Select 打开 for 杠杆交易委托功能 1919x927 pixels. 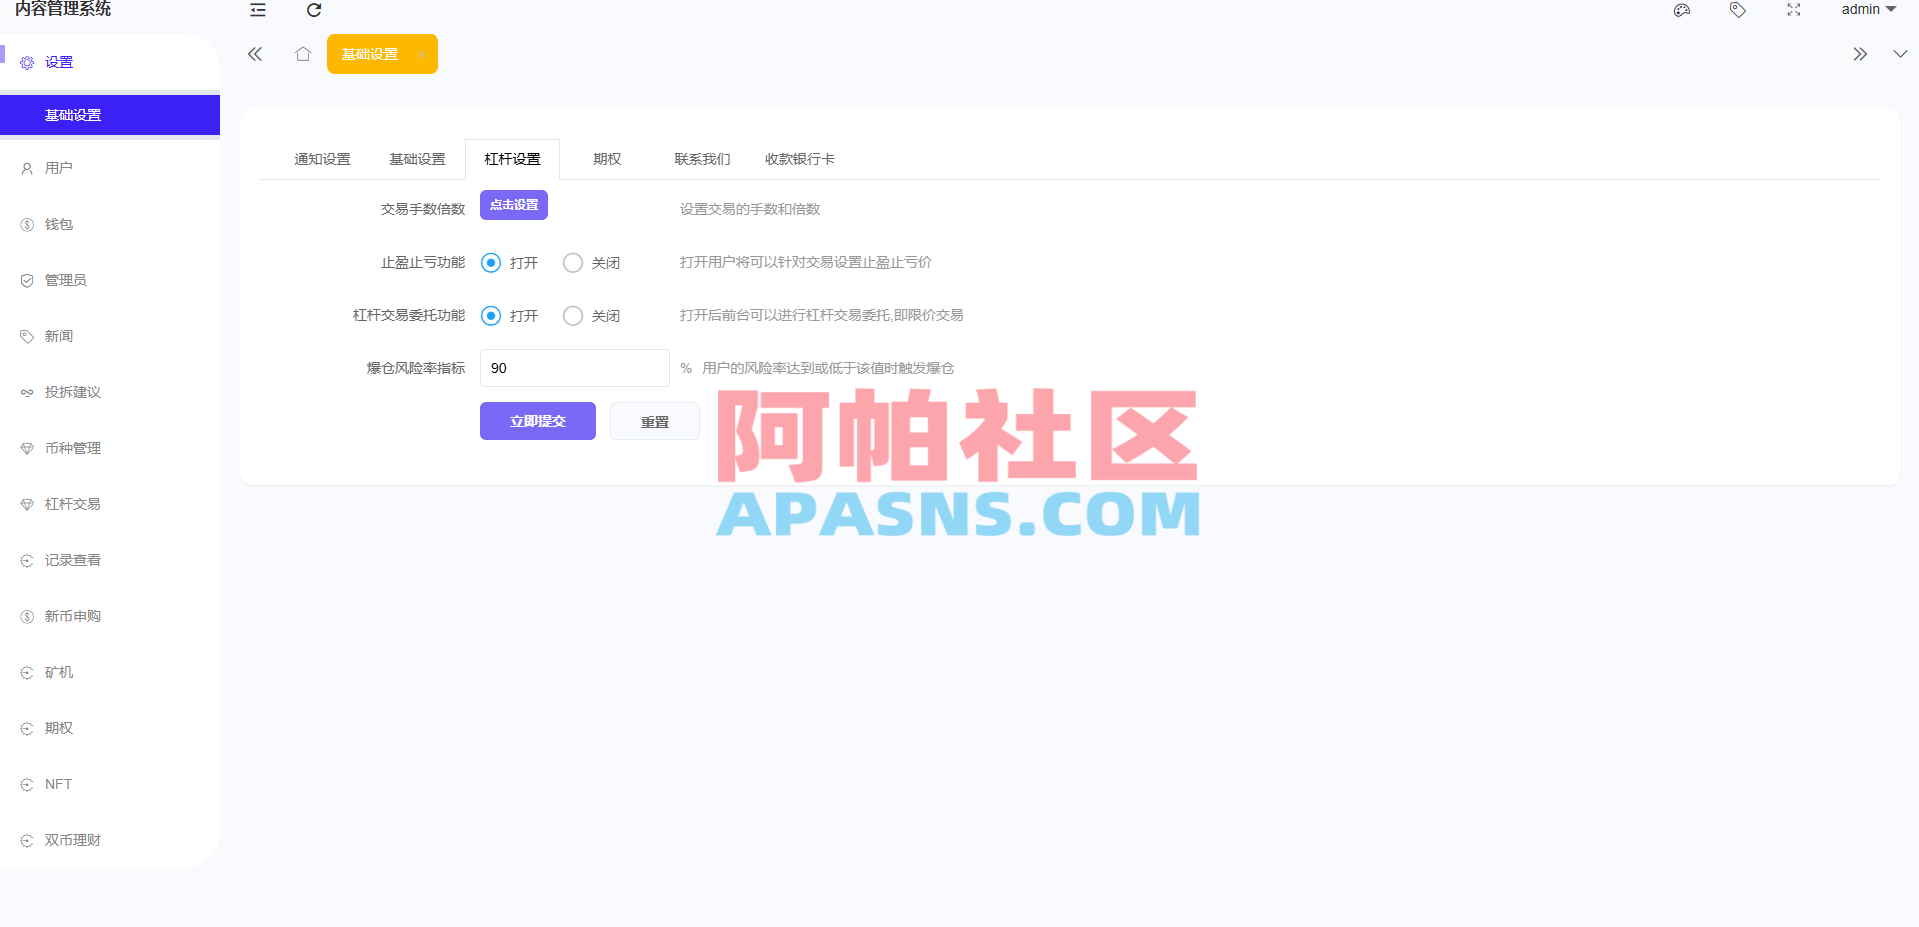pos(490,315)
